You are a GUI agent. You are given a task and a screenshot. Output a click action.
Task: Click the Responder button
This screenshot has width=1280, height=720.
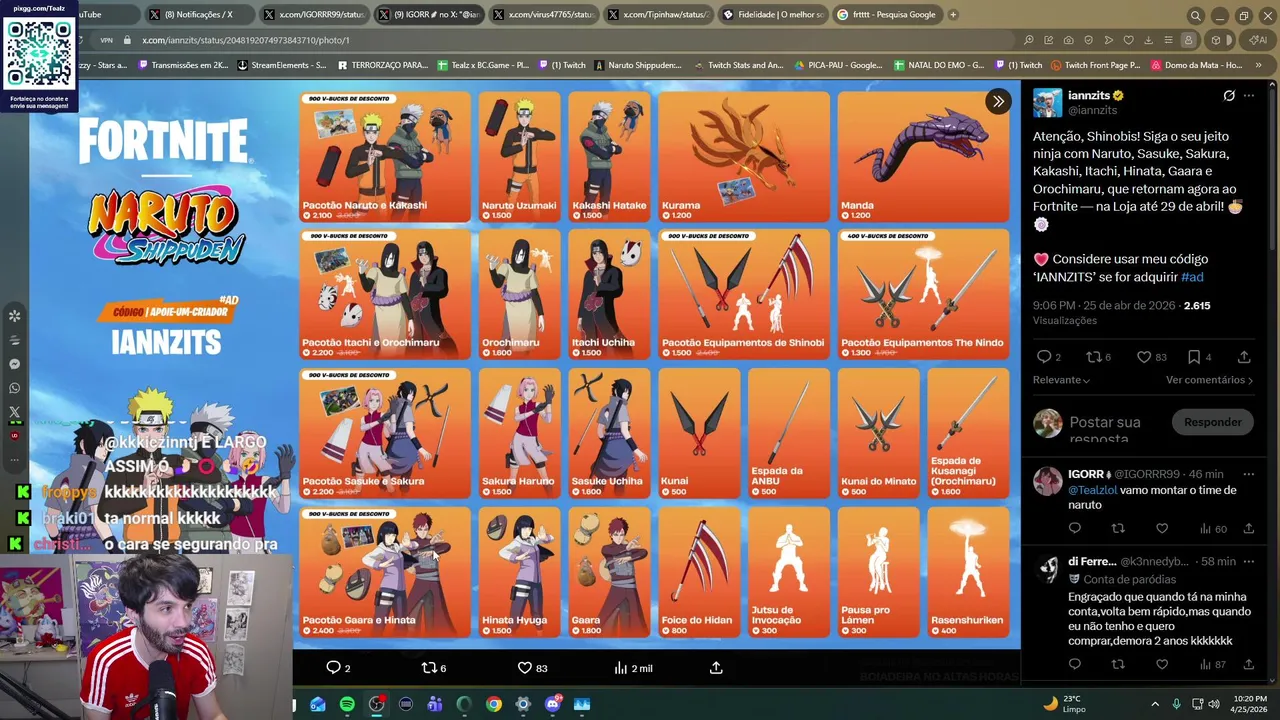[x=1212, y=422]
